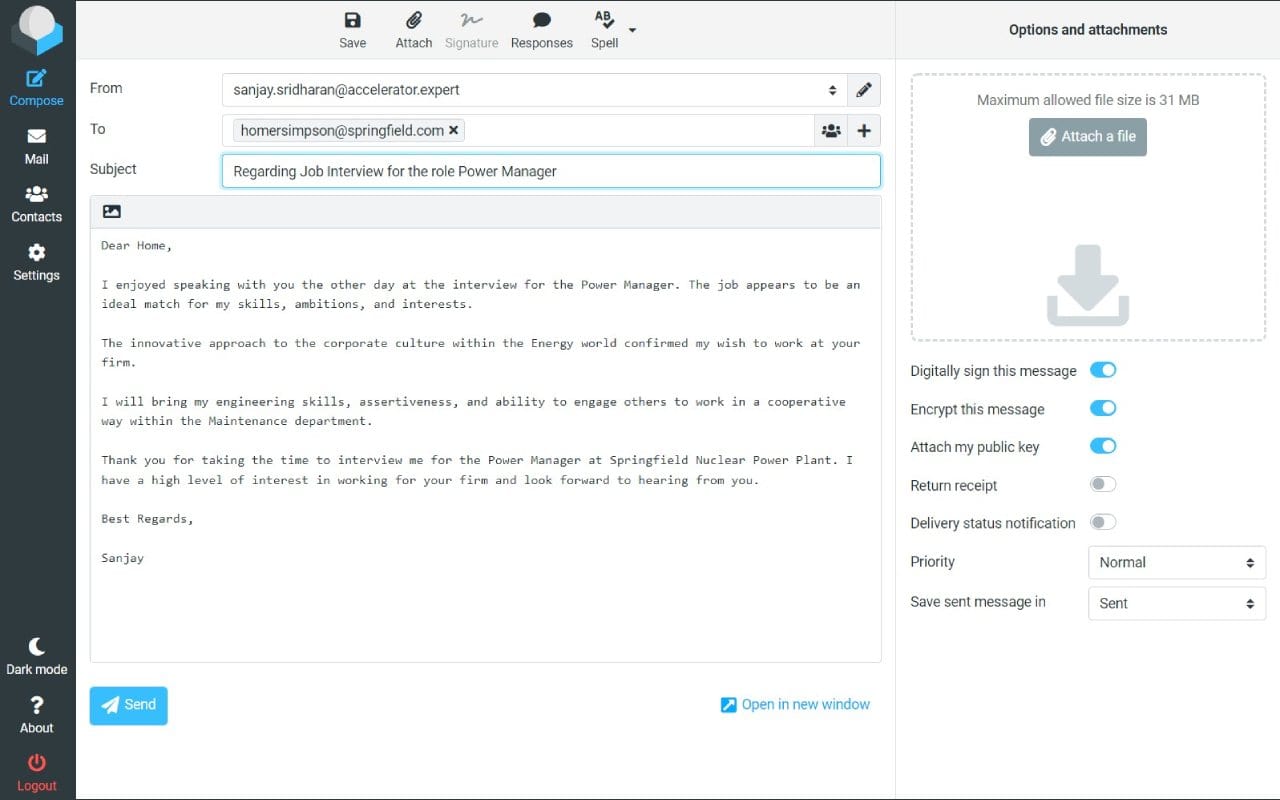Click the pencil edit icon next to From
The height and width of the screenshot is (800, 1280).
tap(864, 90)
